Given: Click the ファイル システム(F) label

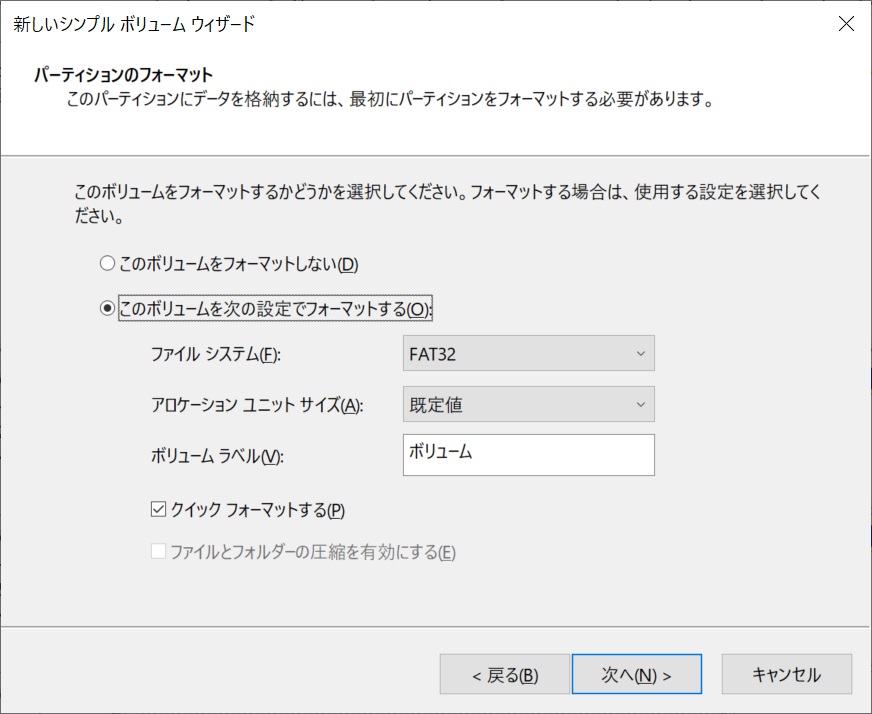Looking at the screenshot, I should coord(216,354).
